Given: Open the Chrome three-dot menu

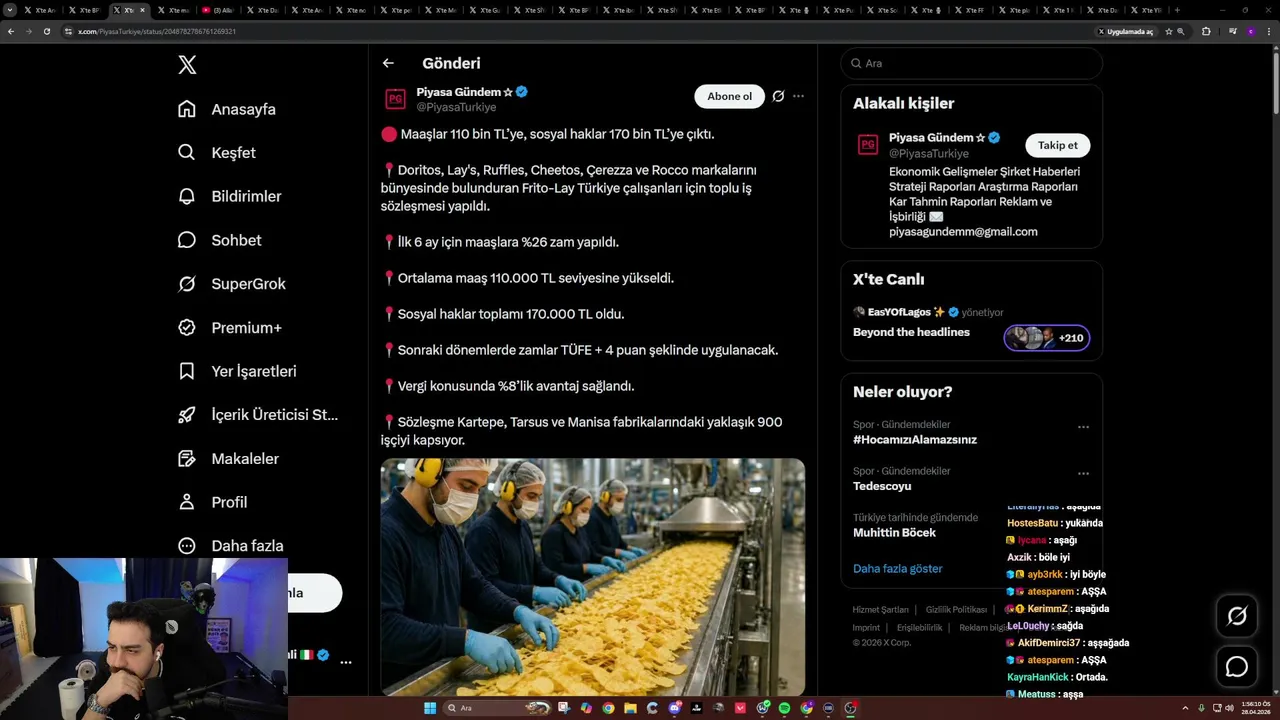Looking at the screenshot, I should [x=1269, y=31].
